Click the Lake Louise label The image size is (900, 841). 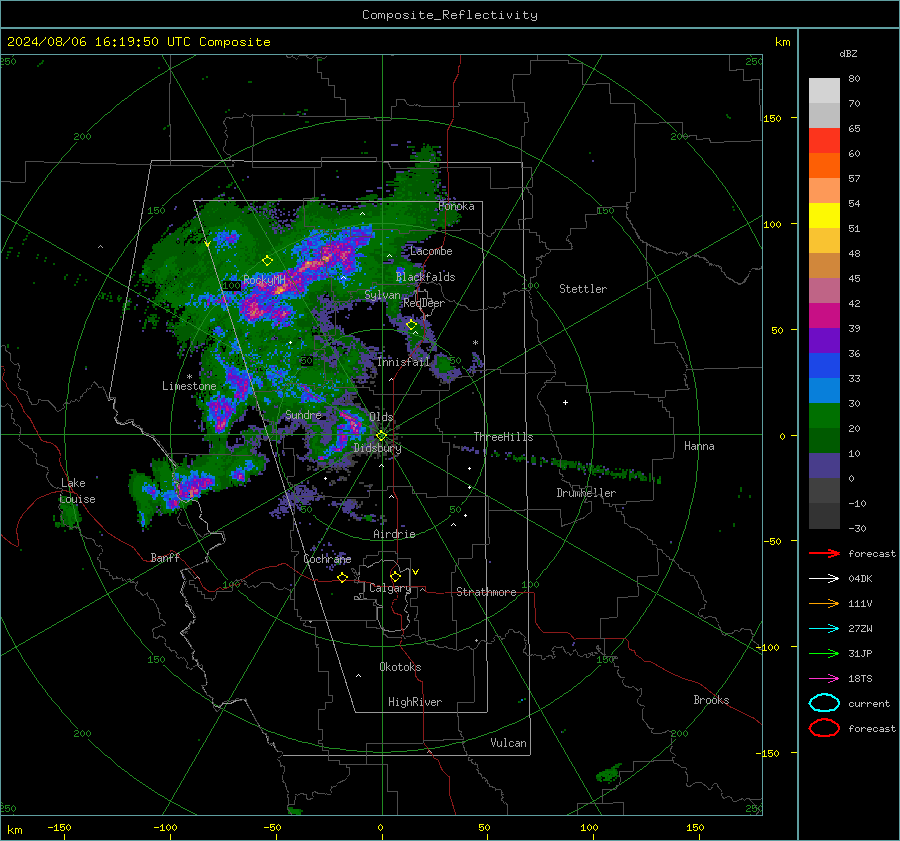point(77,491)
